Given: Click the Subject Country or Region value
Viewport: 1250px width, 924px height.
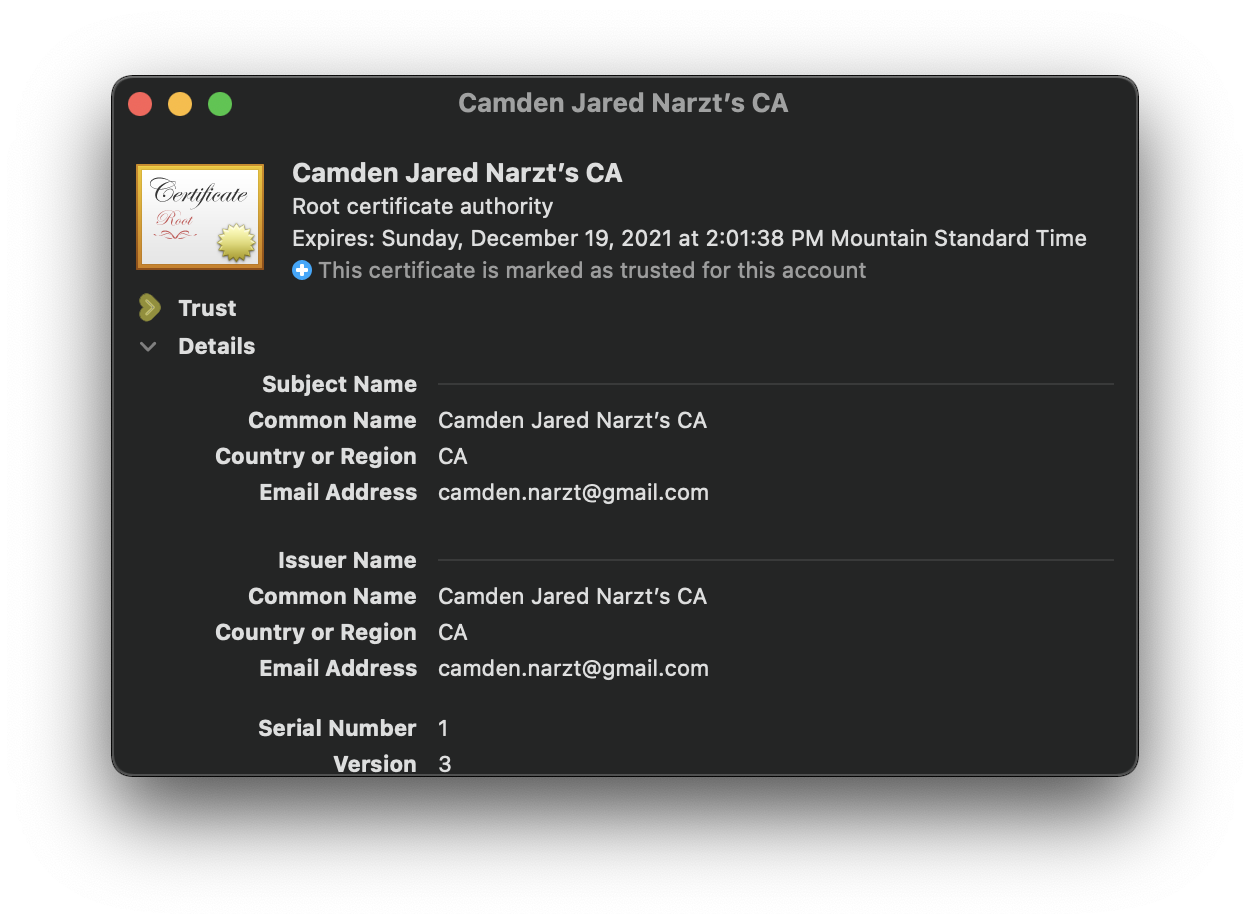Looking at the screenshot, I should point(453,456).
